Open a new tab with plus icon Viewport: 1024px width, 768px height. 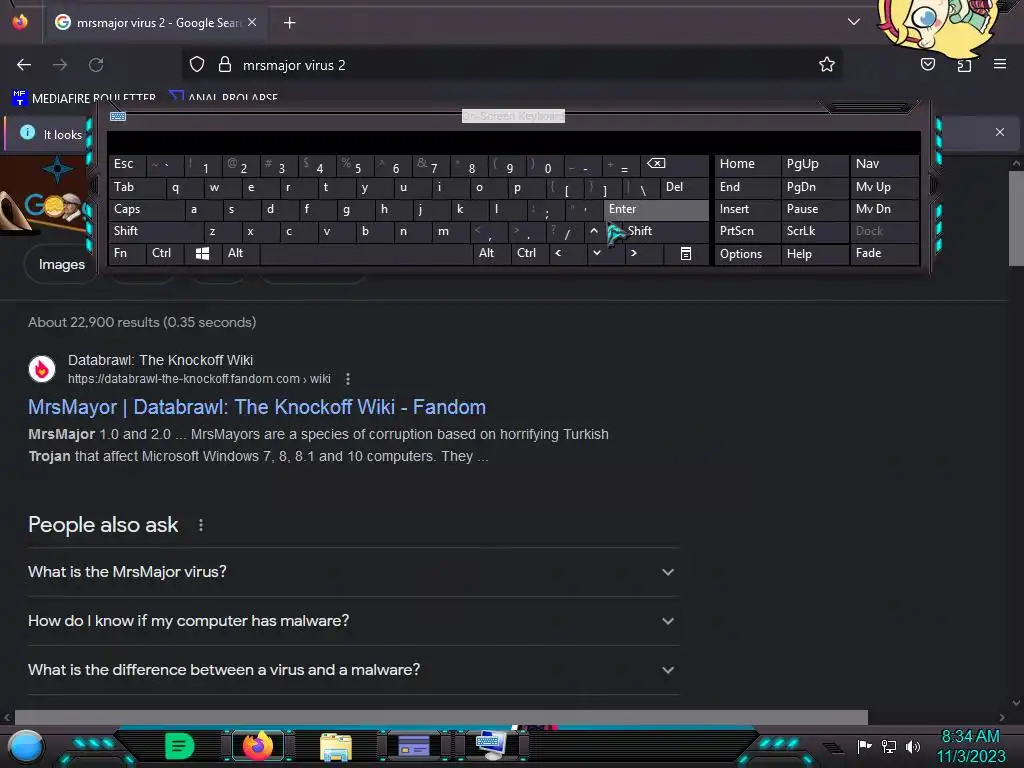[x=289, y=23]
